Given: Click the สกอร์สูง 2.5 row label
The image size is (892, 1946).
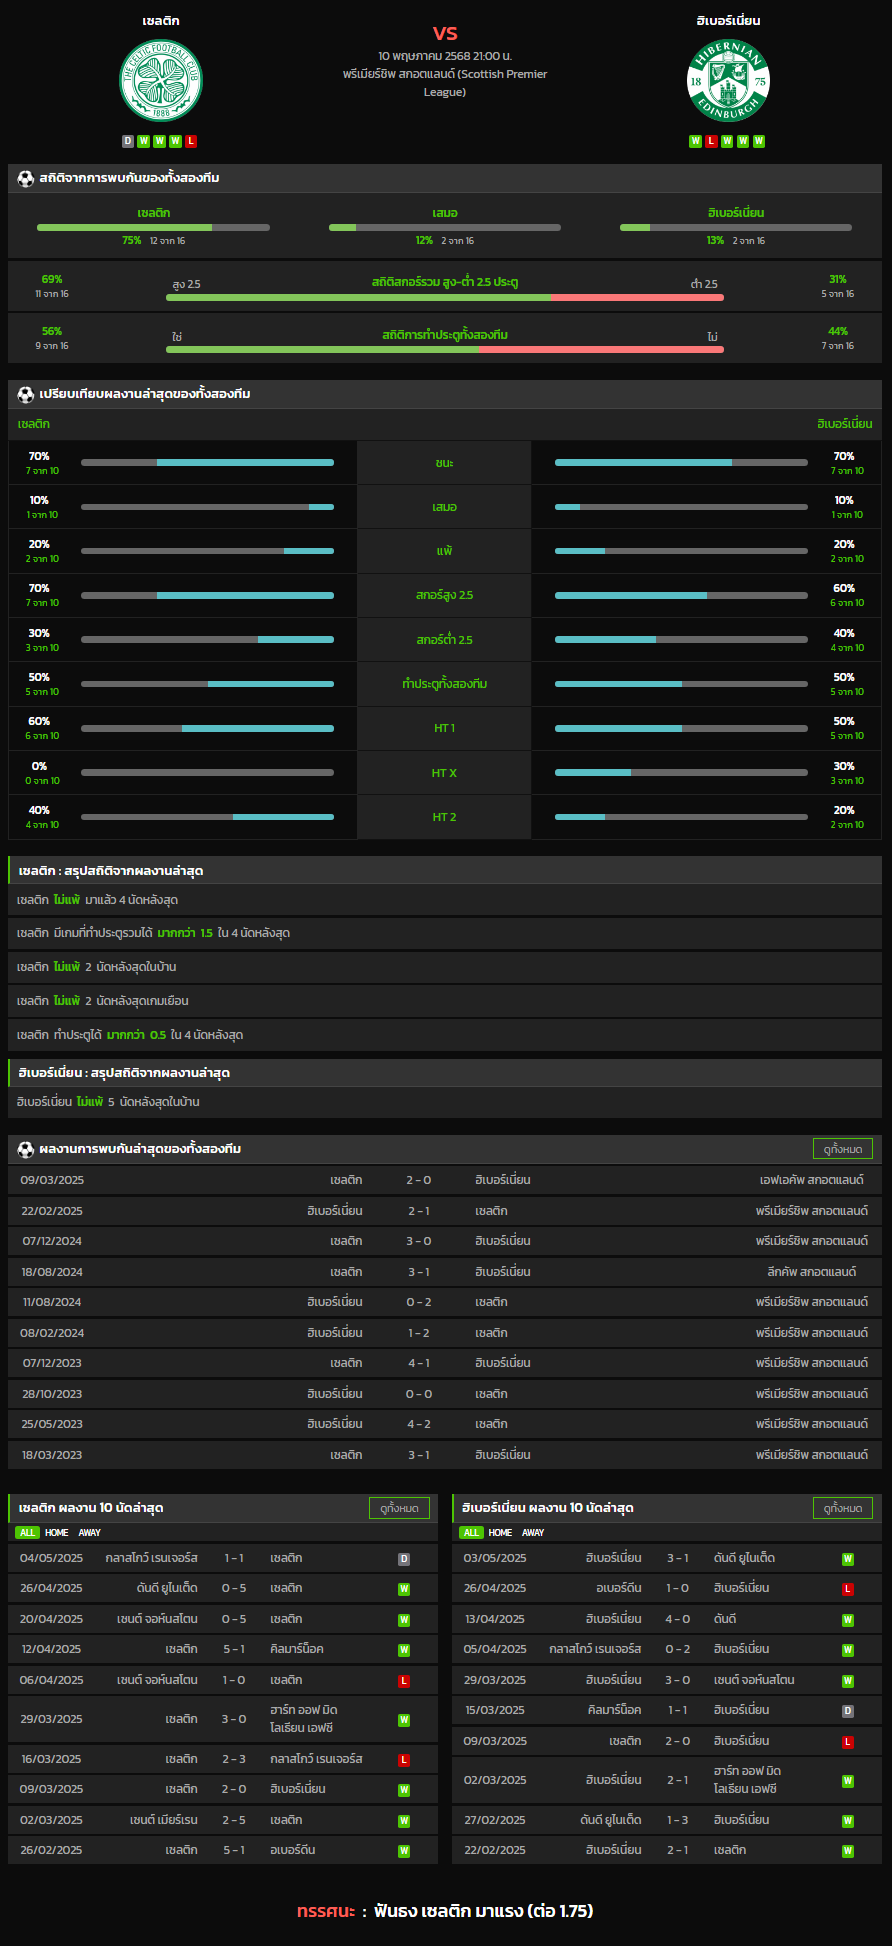Looking at the screenshot, I should (445, 595).
